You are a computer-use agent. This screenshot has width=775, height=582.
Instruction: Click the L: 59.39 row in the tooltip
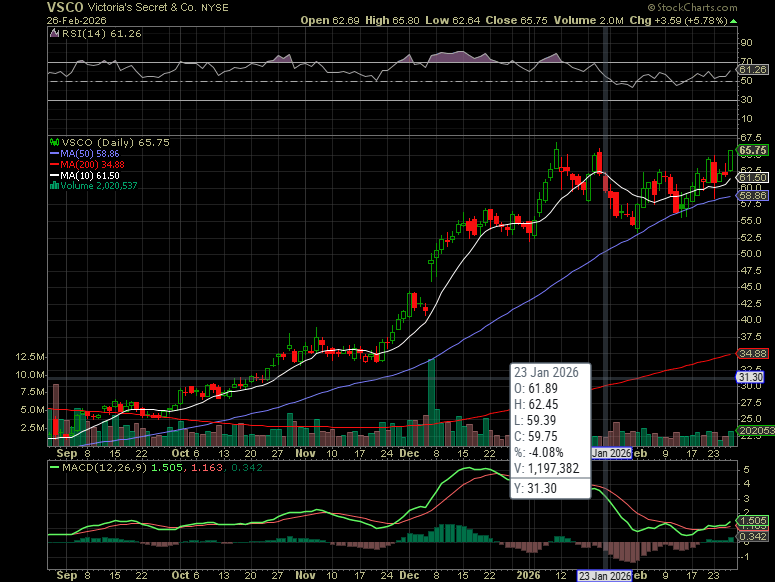[535, 420]
